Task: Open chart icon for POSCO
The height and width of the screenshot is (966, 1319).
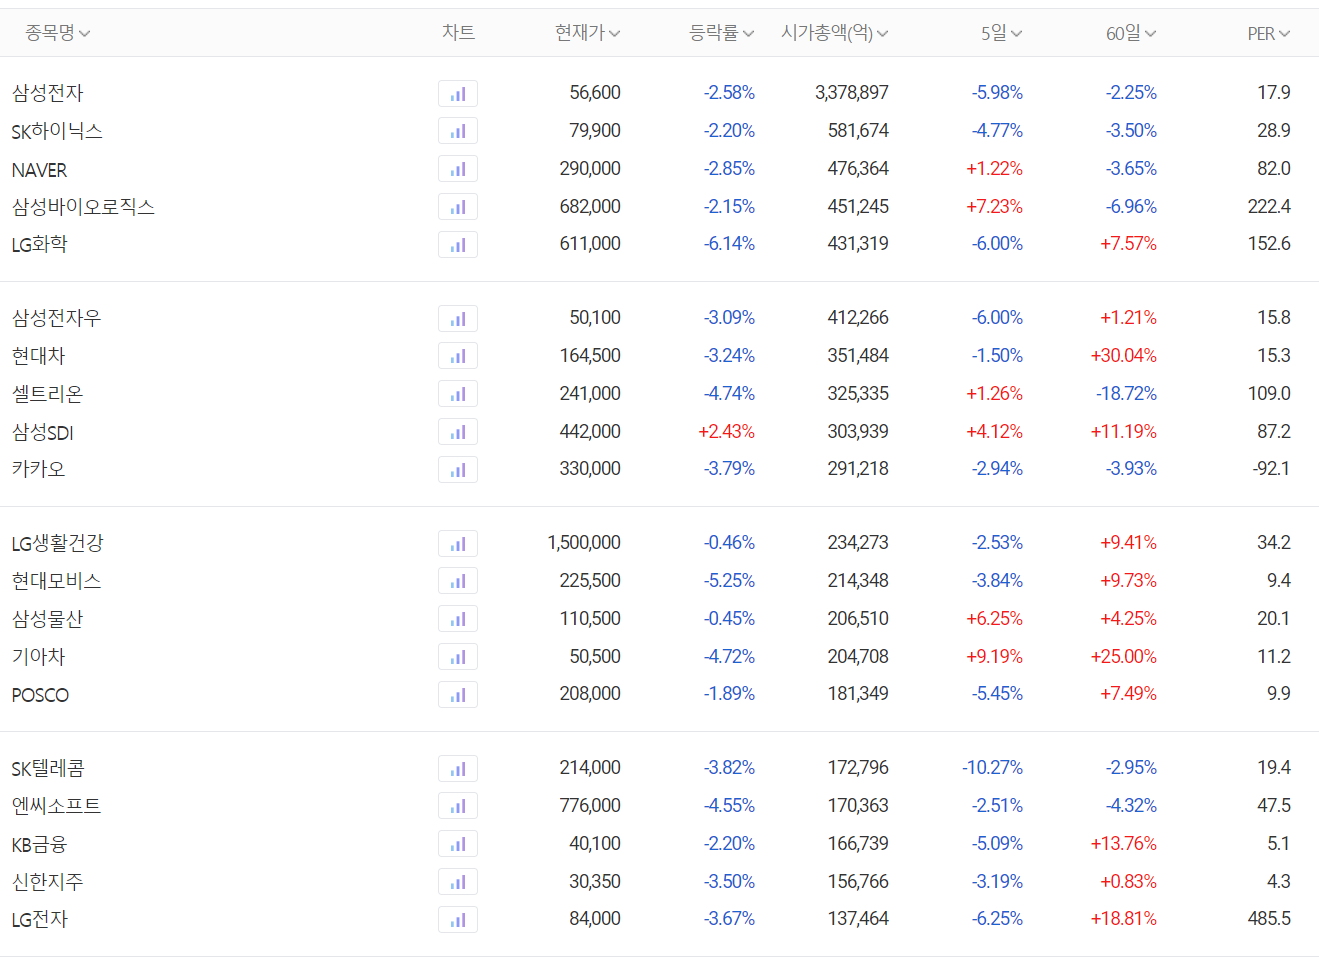Action: [458, 695]
